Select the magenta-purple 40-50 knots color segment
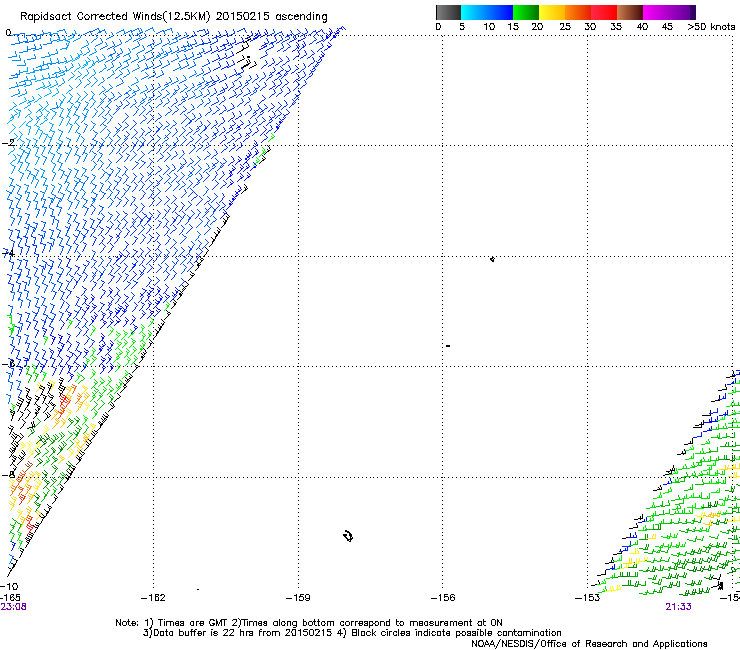This screenshot has height=650, width=740. pyautogui.click(x=669, y=12)
